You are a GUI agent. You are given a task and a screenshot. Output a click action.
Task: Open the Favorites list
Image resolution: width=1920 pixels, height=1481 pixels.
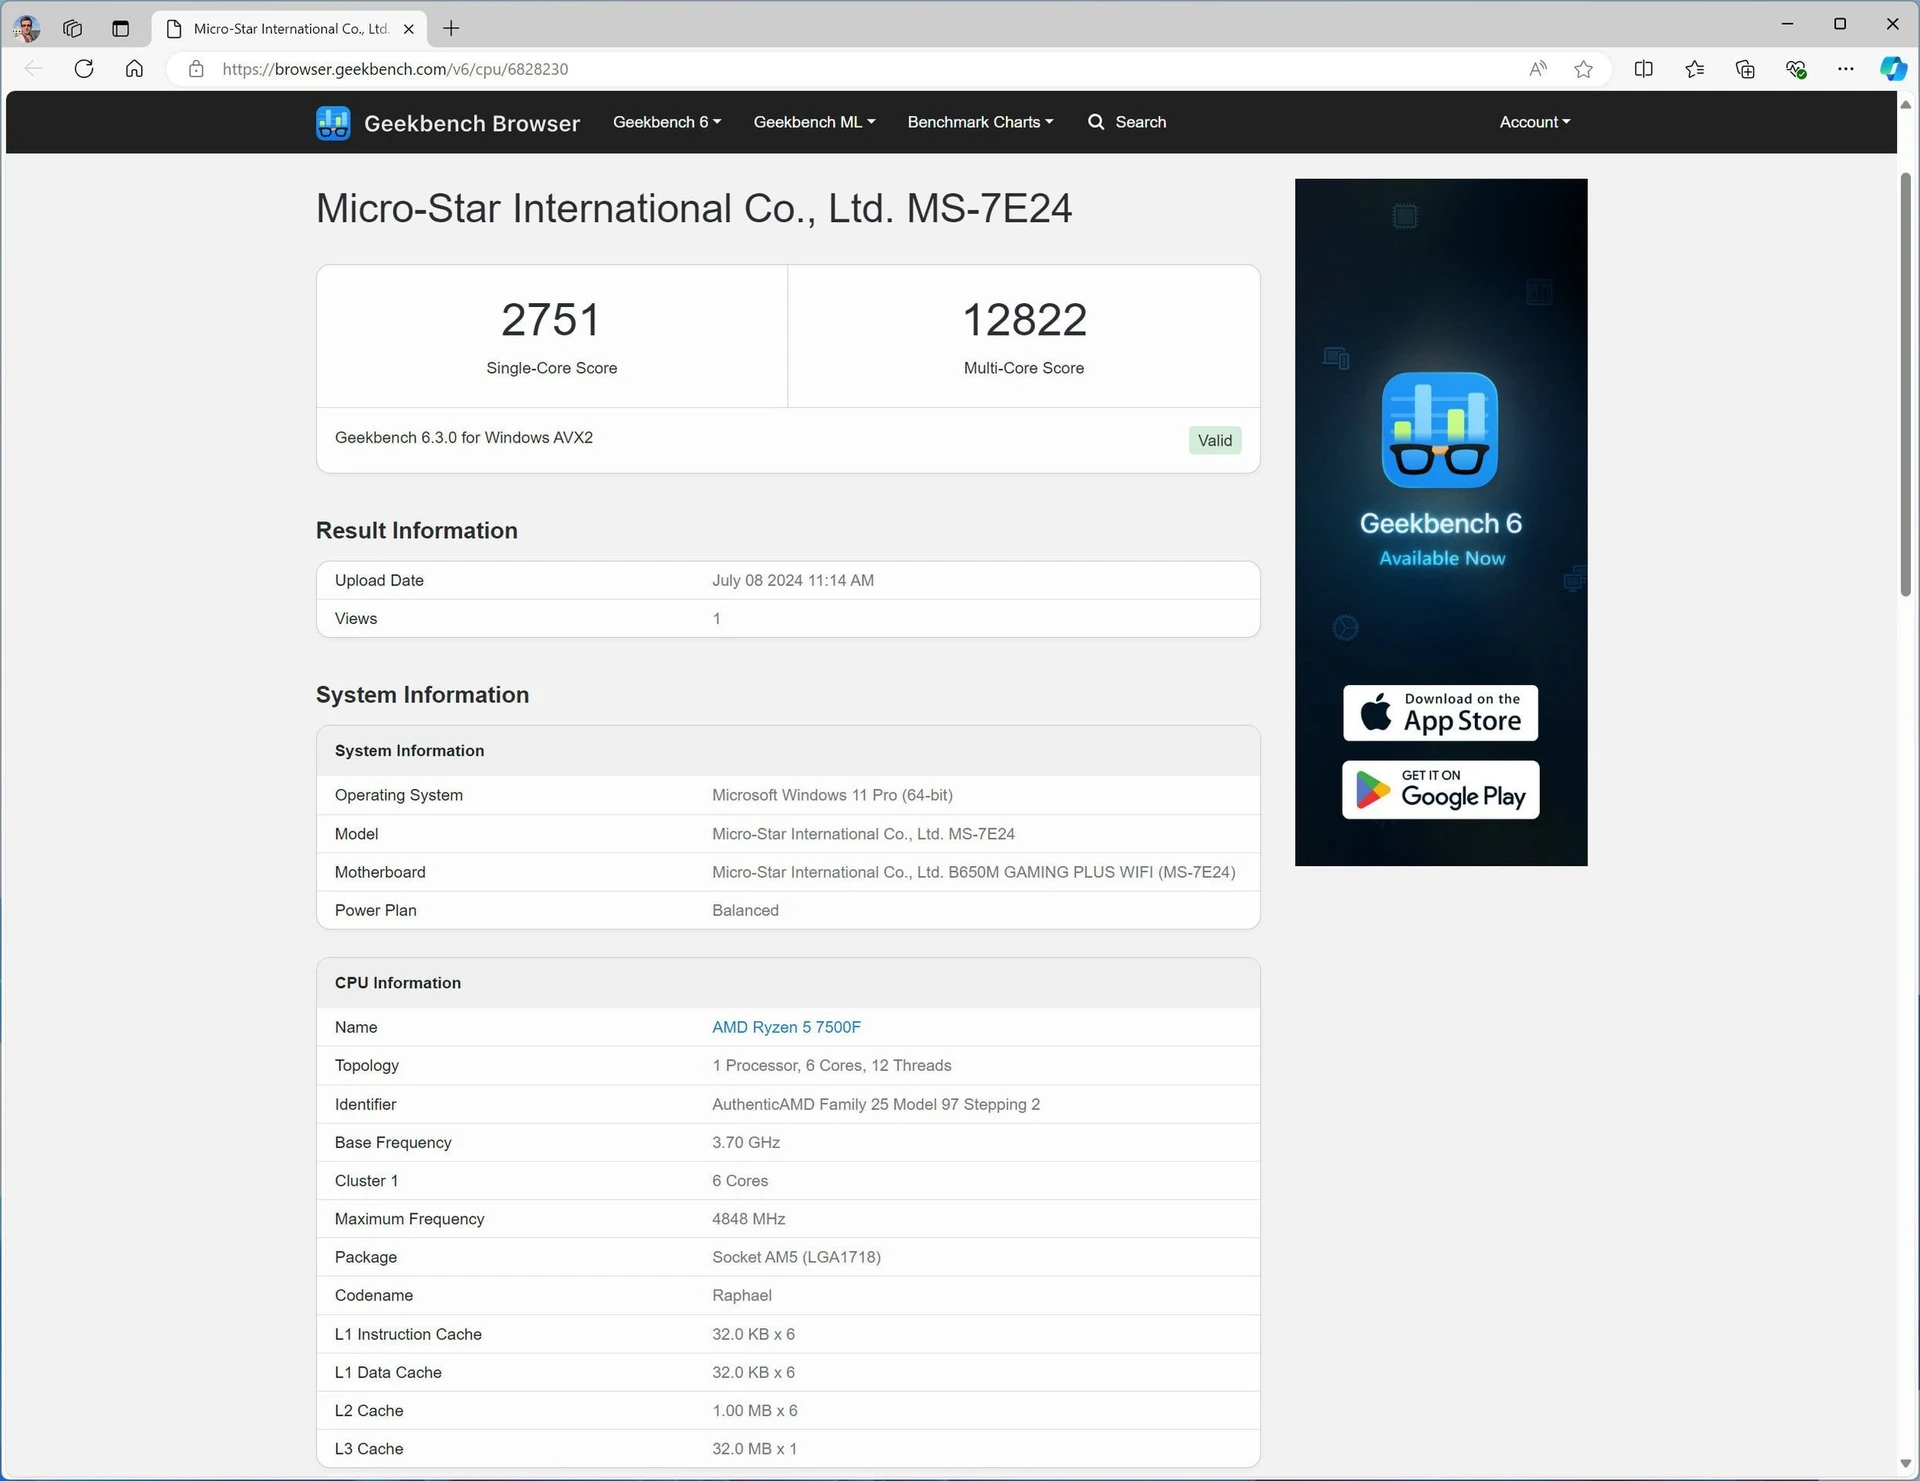click(1694, 69)
